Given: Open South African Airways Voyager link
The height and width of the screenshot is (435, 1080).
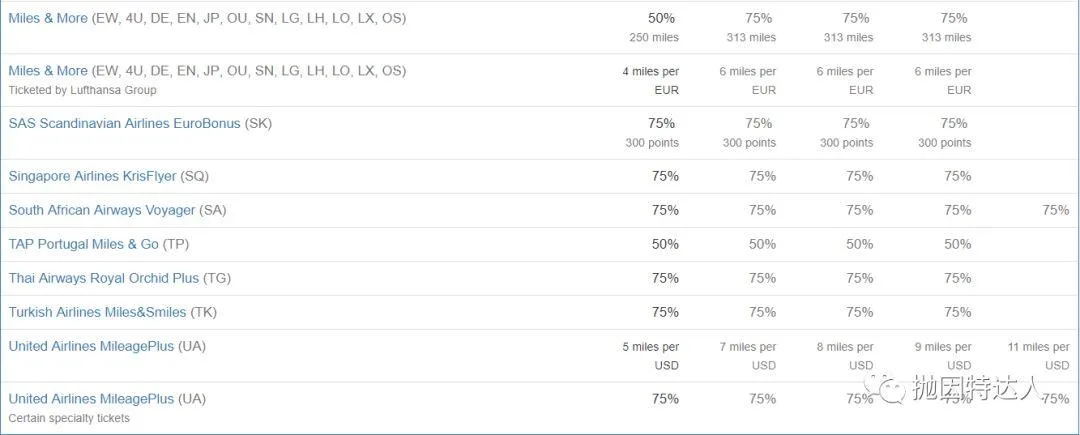Looking at the screenshot, I should point(102,210).
